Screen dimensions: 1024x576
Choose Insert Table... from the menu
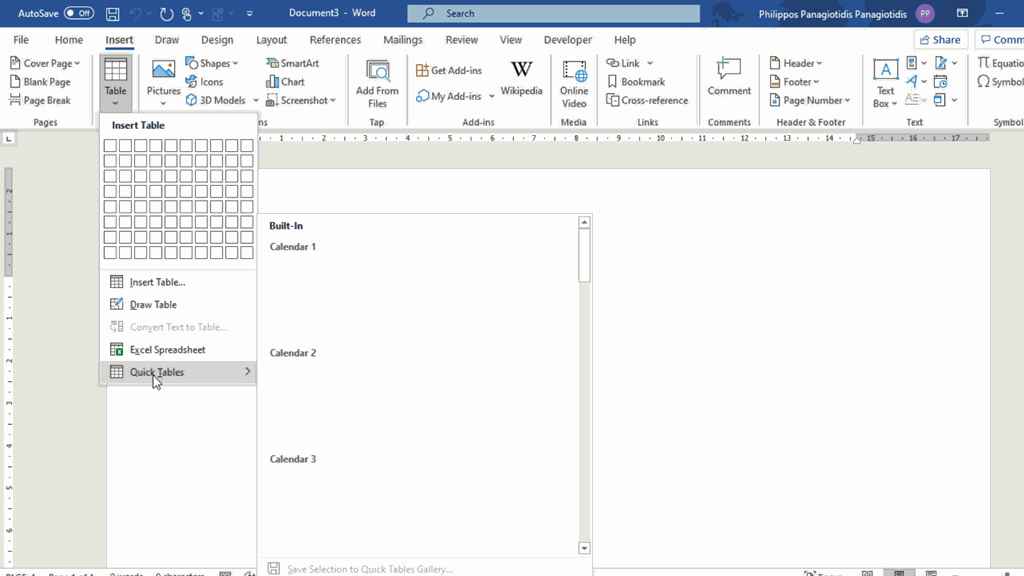[178, 282]
